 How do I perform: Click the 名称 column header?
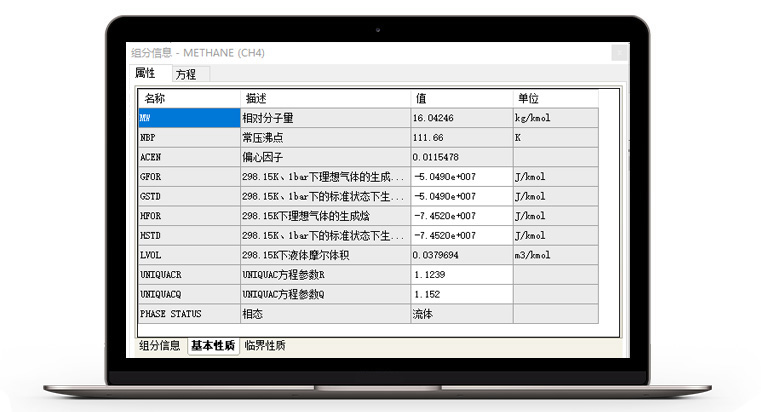click(189, 99)
